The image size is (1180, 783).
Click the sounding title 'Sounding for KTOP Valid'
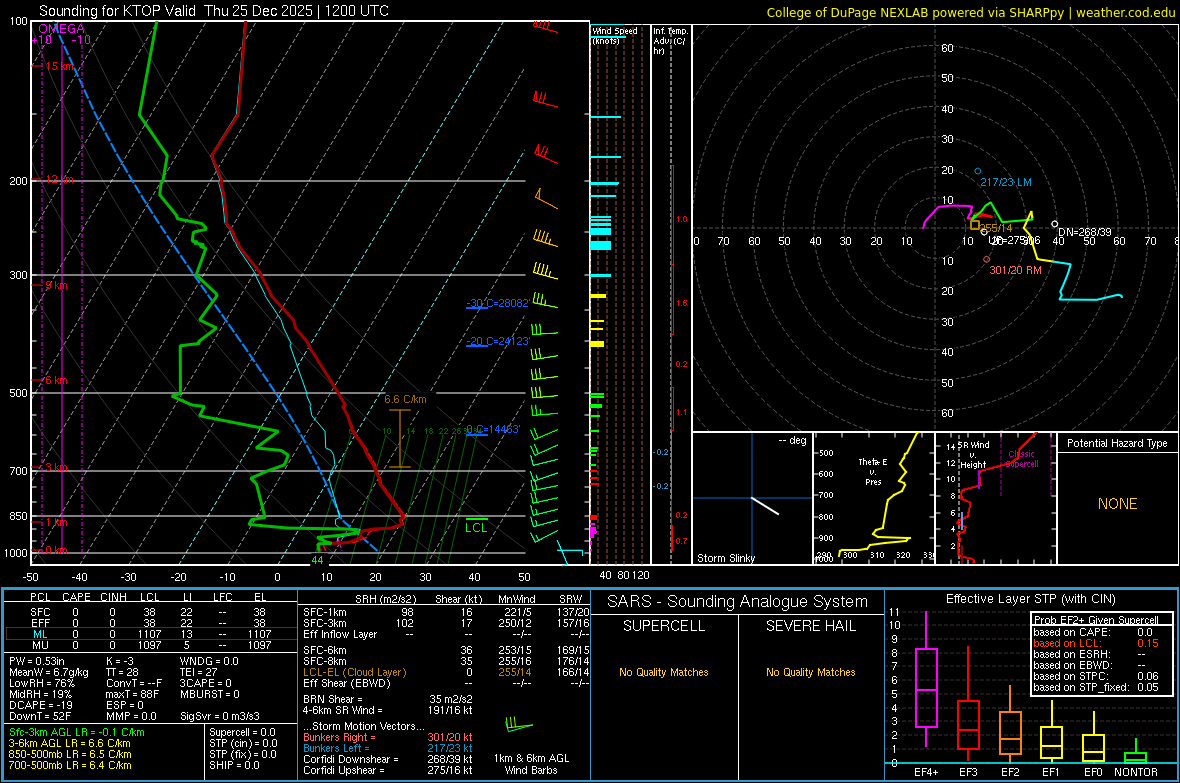119,11
